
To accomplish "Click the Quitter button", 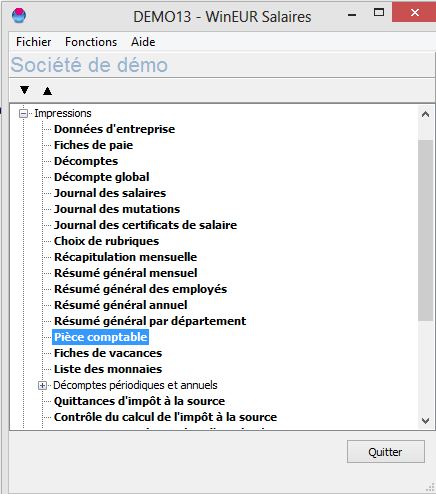I will [x=386, y=452].
